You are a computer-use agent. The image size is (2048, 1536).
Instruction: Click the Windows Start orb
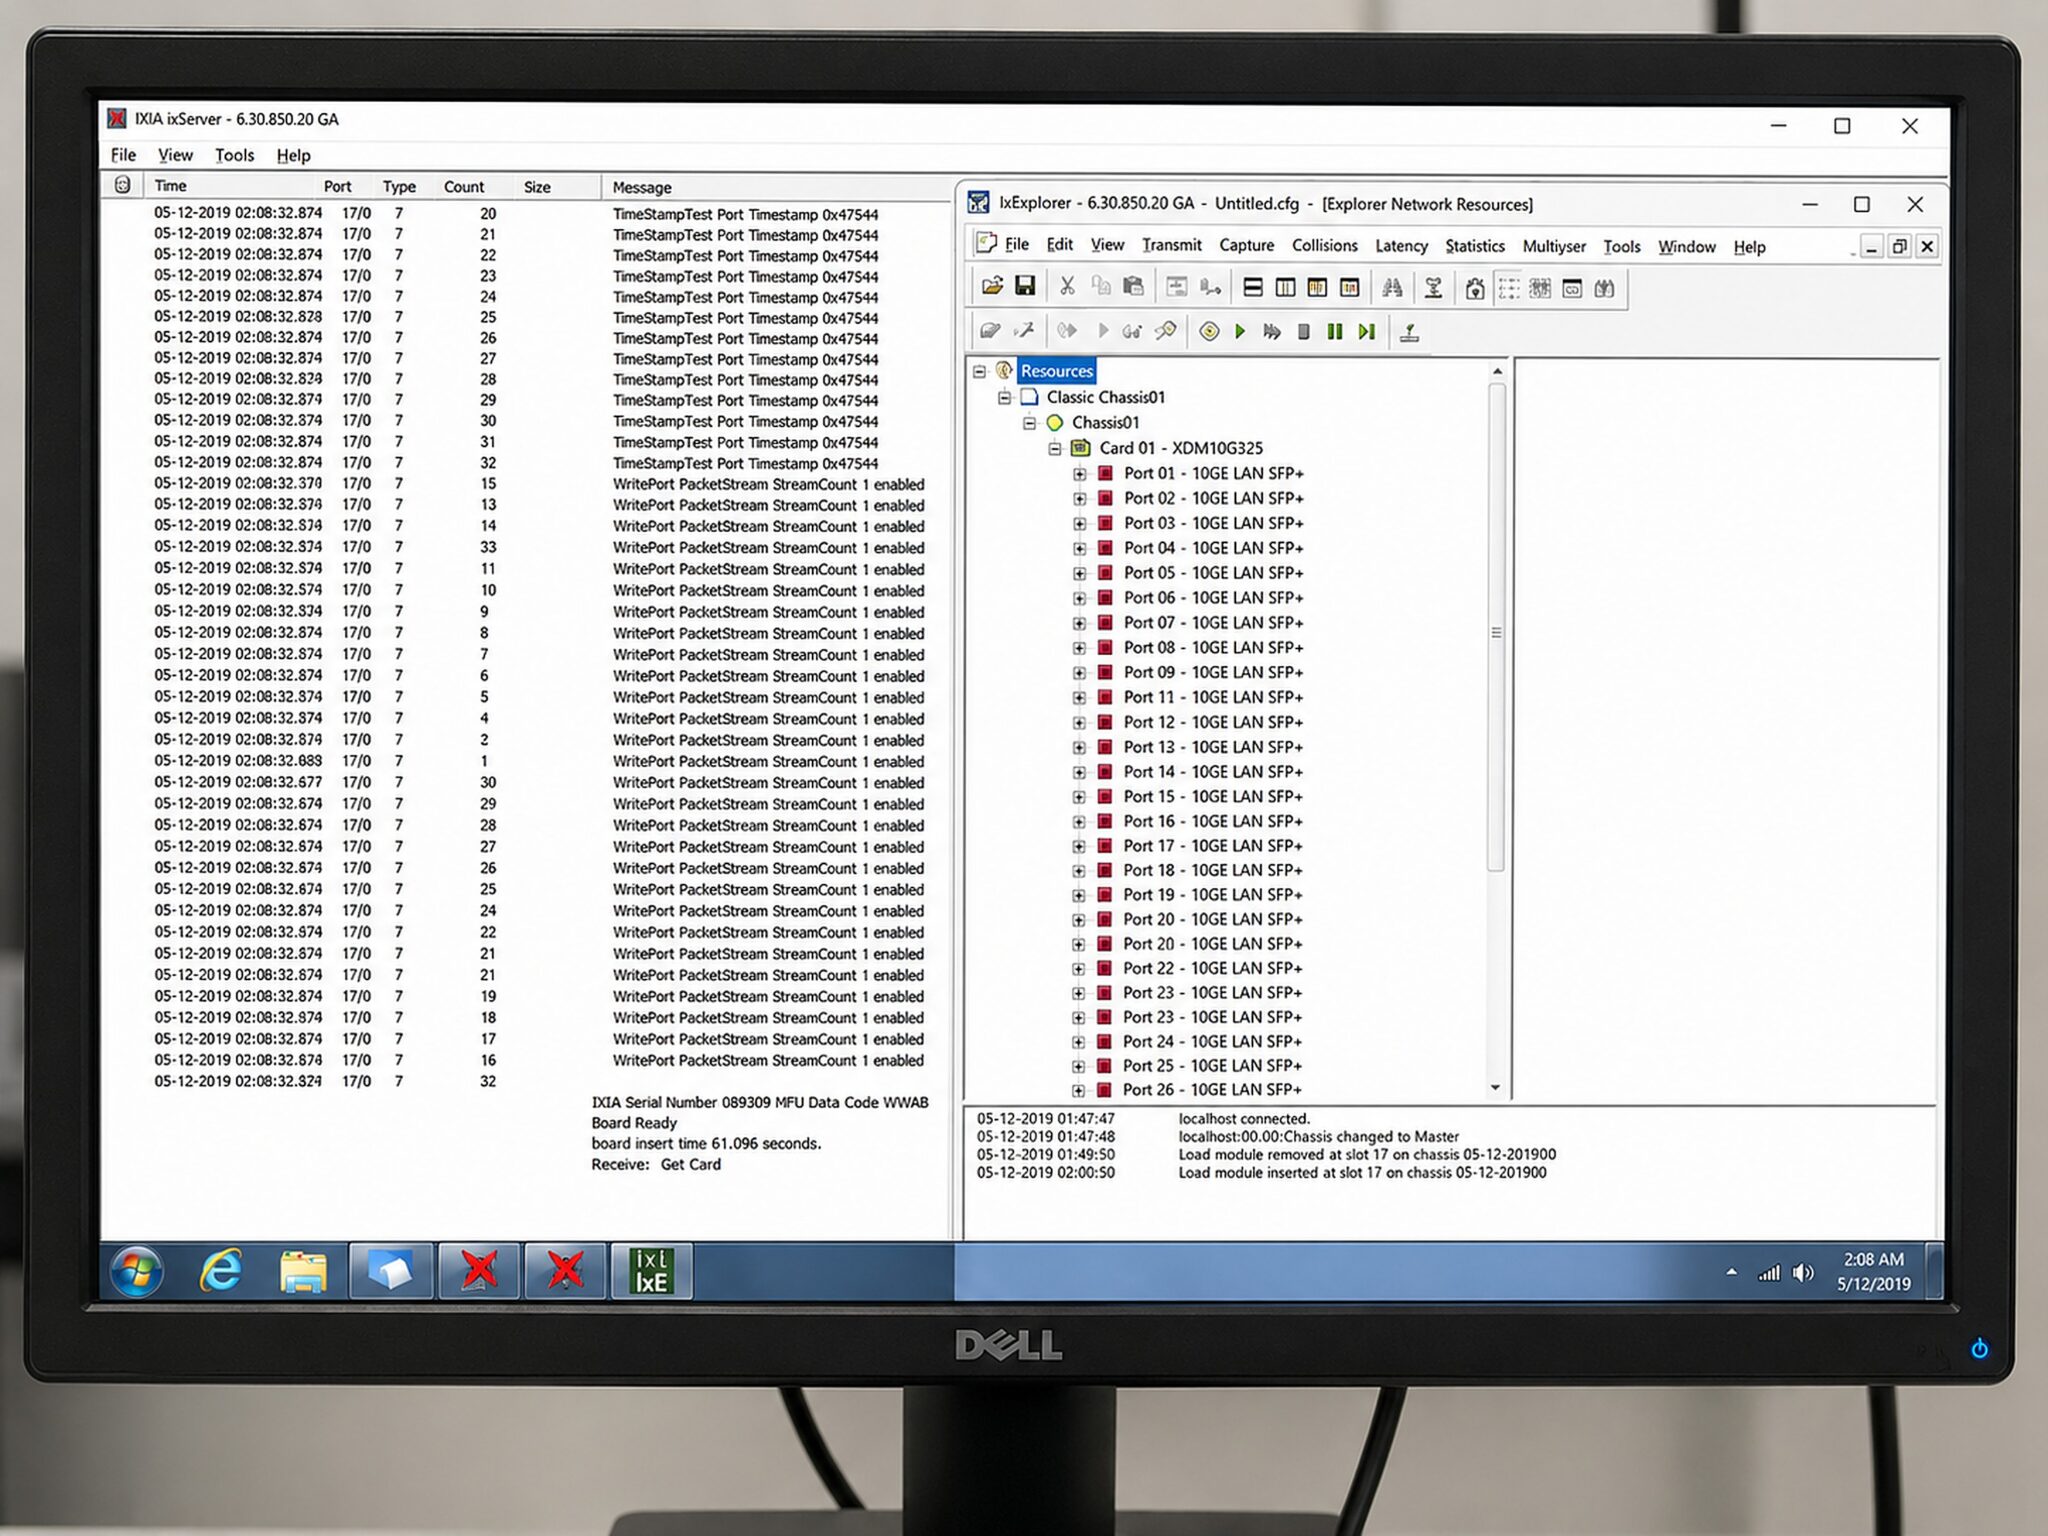pos(136,1272)
